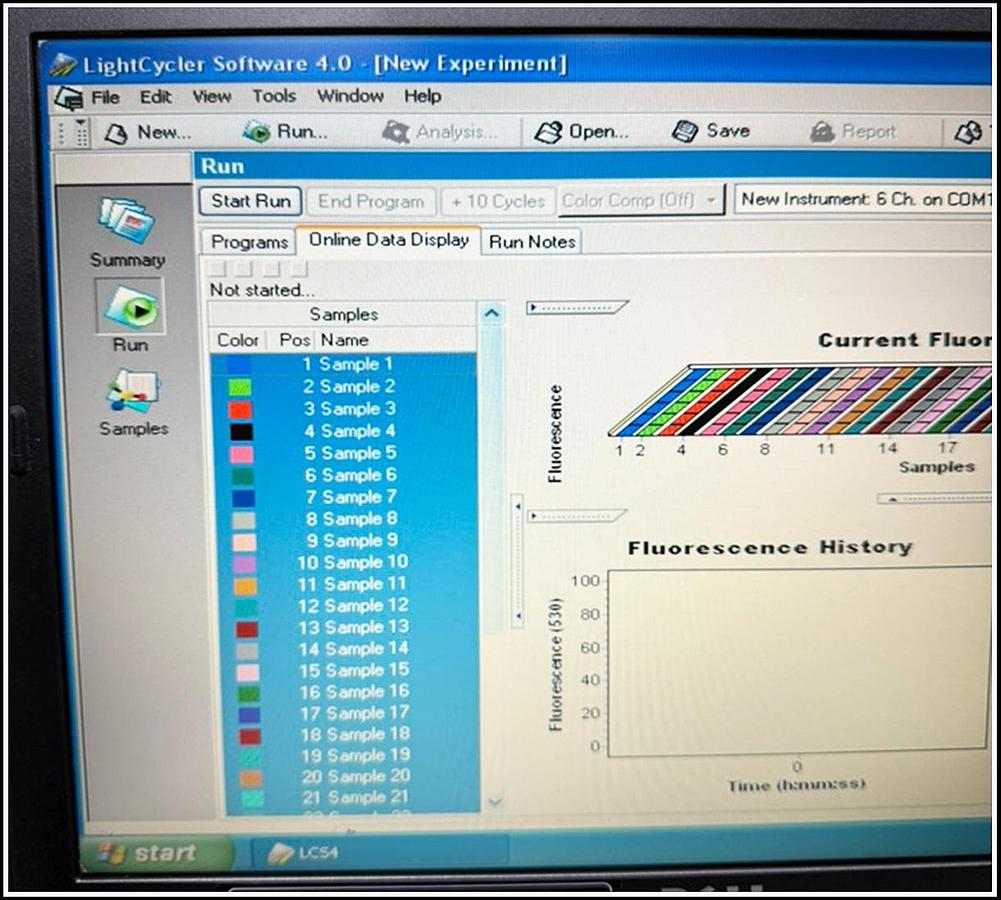Switch to the Programs tab
The image size is (1001, 900).
point(248,241)
